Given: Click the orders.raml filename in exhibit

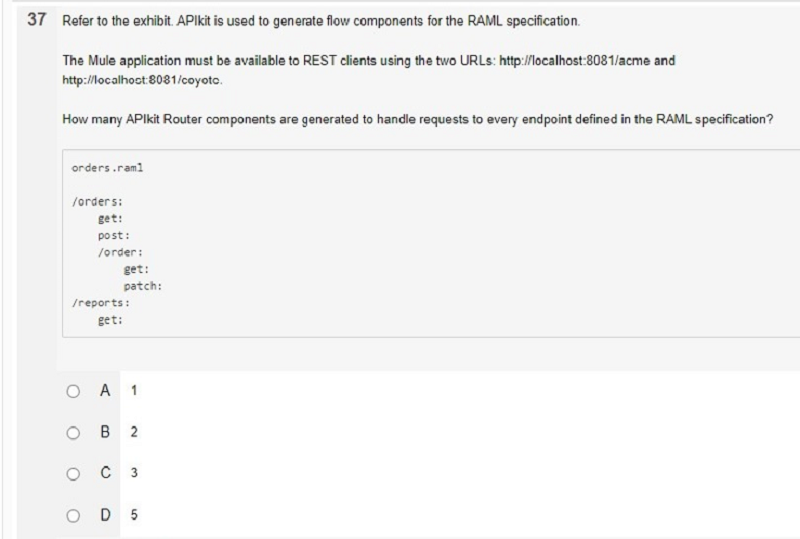Looking at the screenshot, I should [107, 168].
